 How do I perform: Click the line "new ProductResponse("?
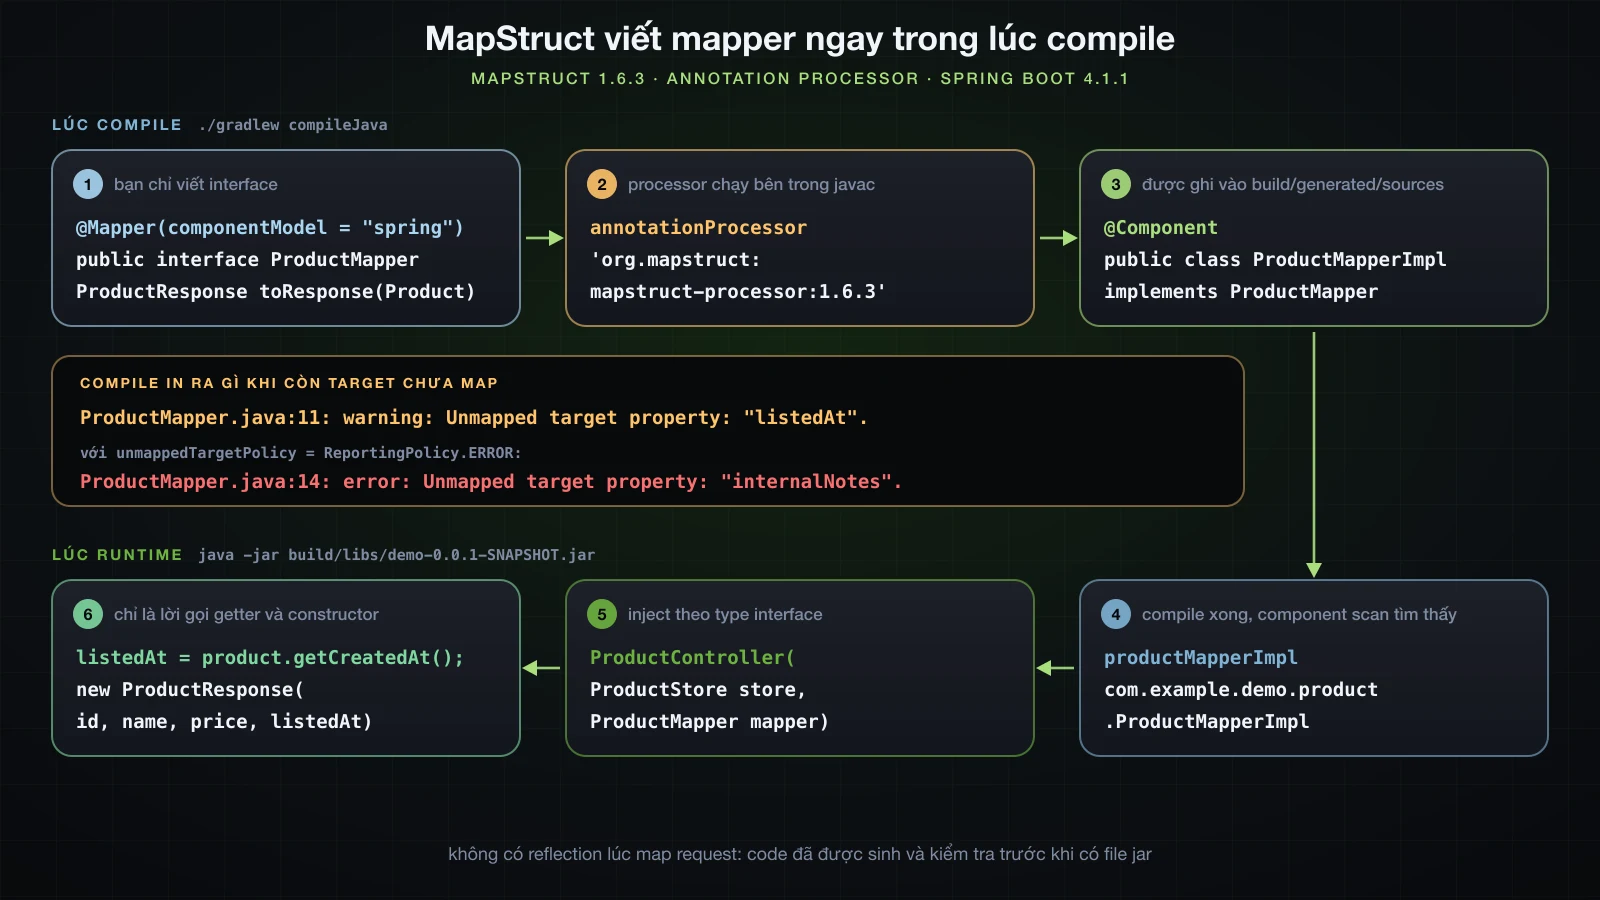click(x=190, y=690)
